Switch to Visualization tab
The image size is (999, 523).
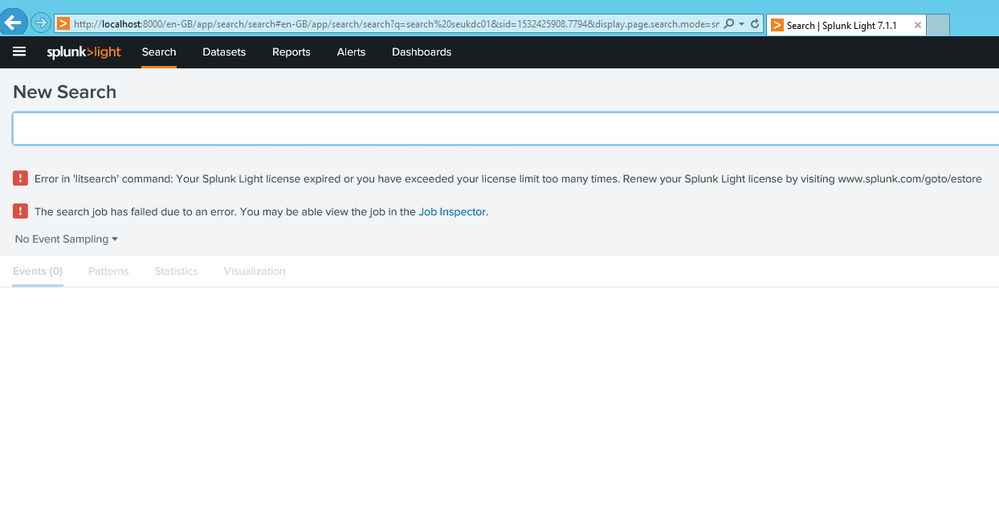coord(254,271)
